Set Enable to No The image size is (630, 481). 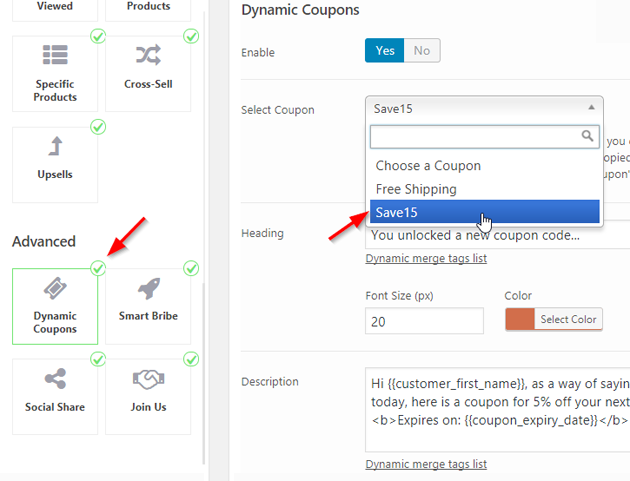pyautogui.click(x=422, y=51)
